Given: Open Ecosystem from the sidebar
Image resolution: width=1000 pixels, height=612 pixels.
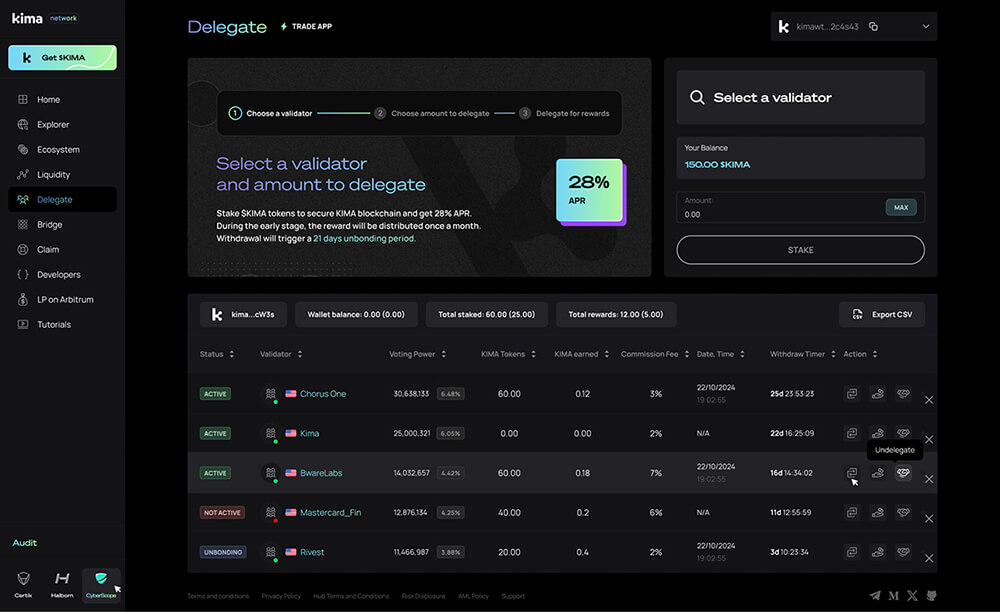Looking at the screenshot, I should (x=62, y=149).
